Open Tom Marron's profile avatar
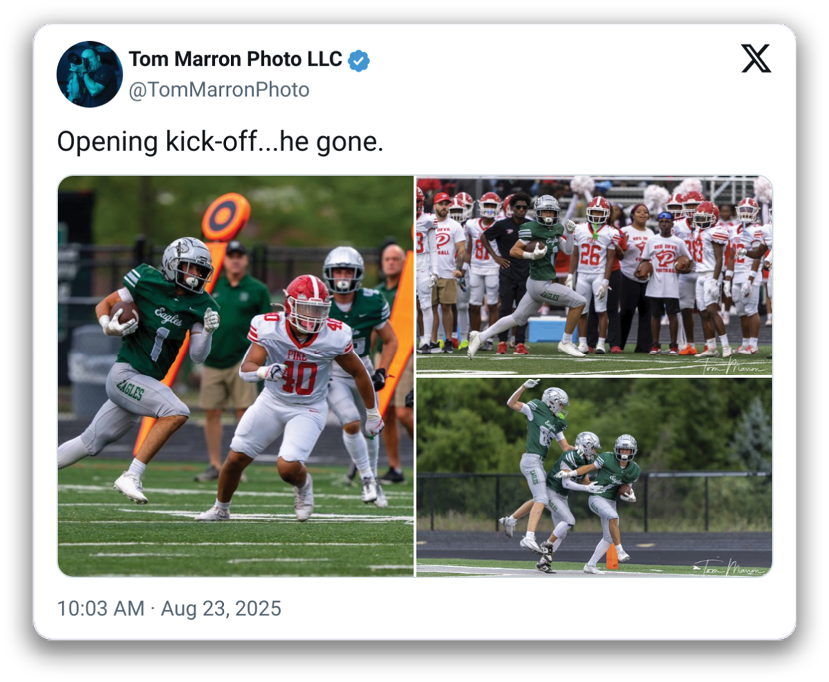 point(89,74)
